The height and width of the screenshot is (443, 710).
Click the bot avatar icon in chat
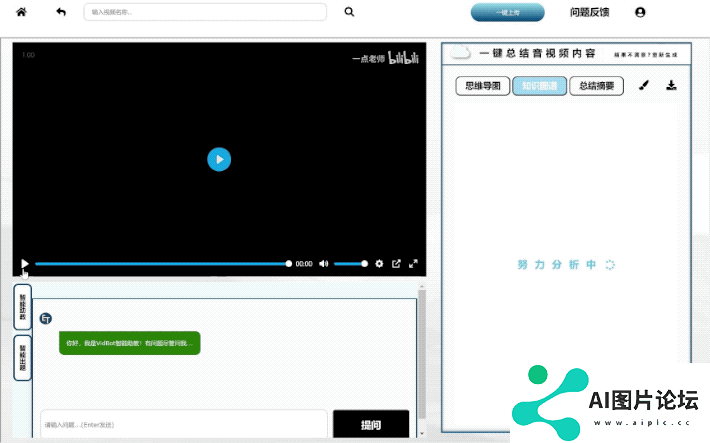coord(46,318)
